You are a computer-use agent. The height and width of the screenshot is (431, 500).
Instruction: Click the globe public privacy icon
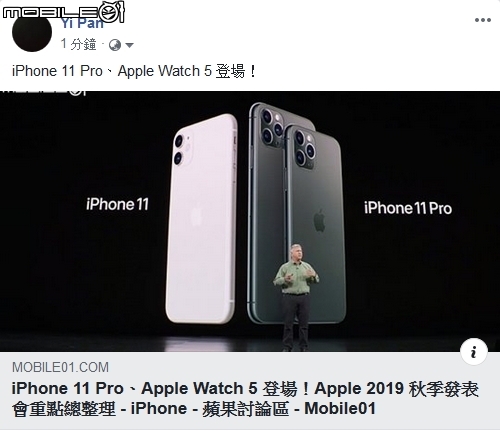click(115, 45)
